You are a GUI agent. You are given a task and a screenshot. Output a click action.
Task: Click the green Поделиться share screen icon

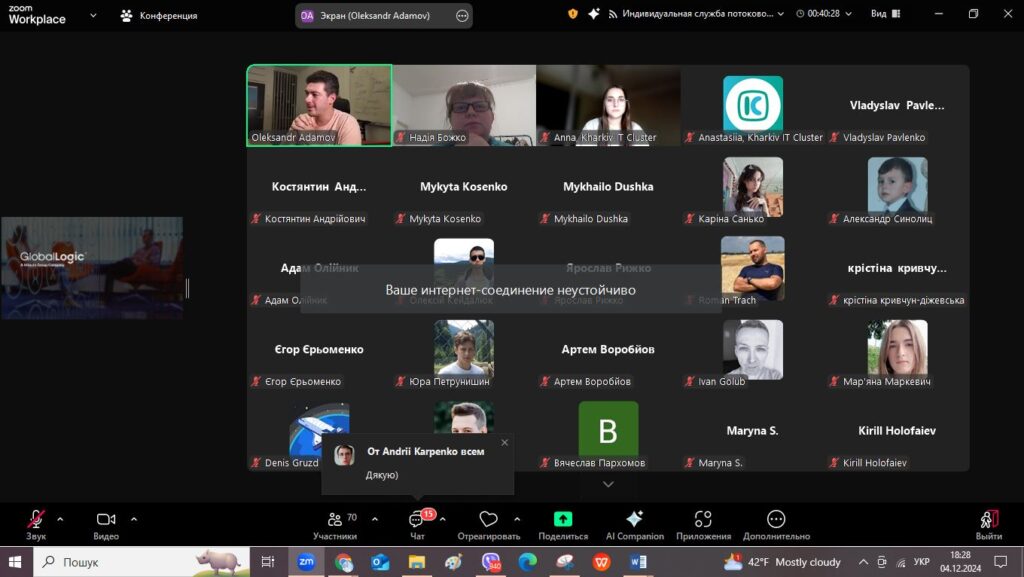pos(562,519)
